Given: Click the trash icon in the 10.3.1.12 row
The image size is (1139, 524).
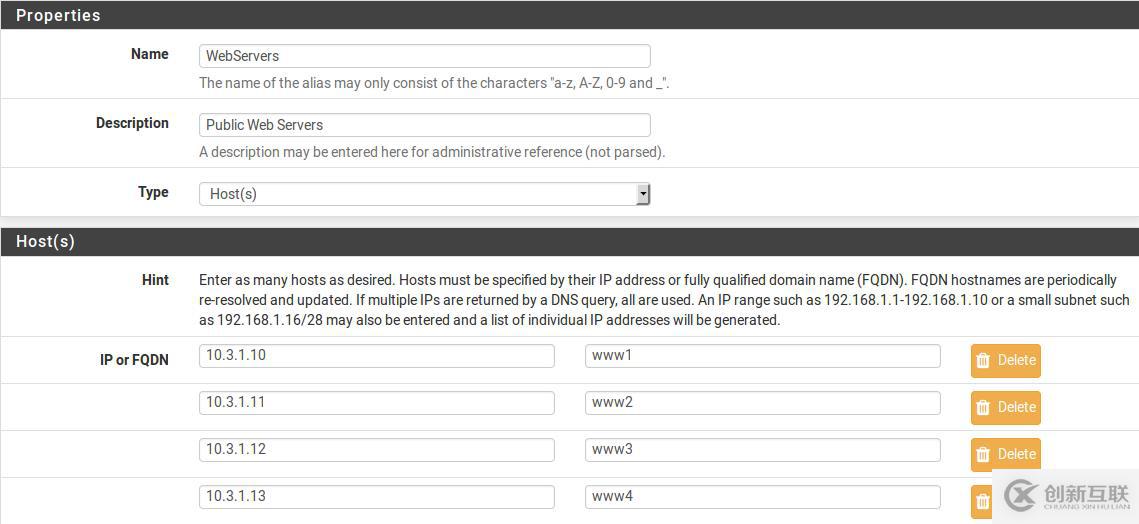Looking at the screenshot, I should point(983,454).
